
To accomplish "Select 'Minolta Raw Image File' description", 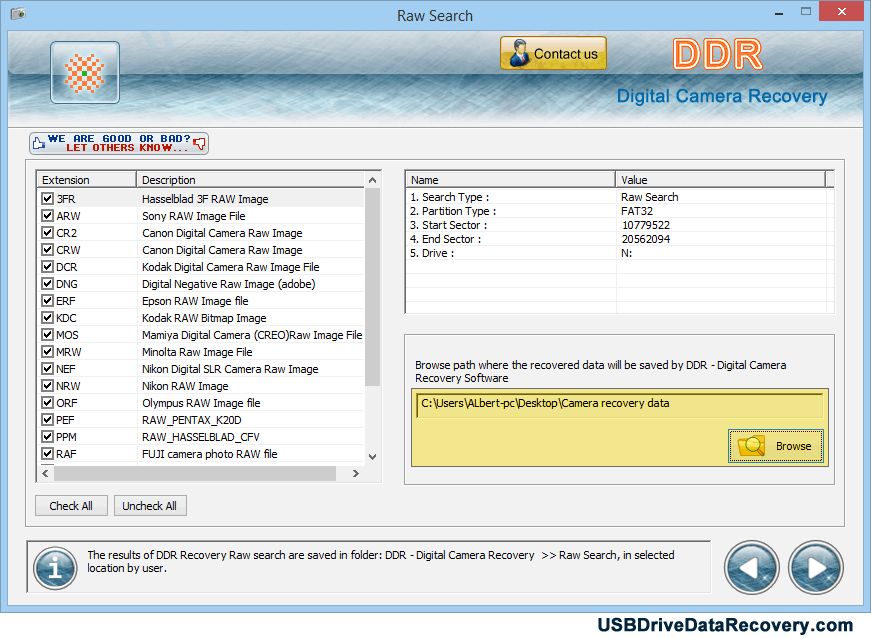I will pos(197,352).
